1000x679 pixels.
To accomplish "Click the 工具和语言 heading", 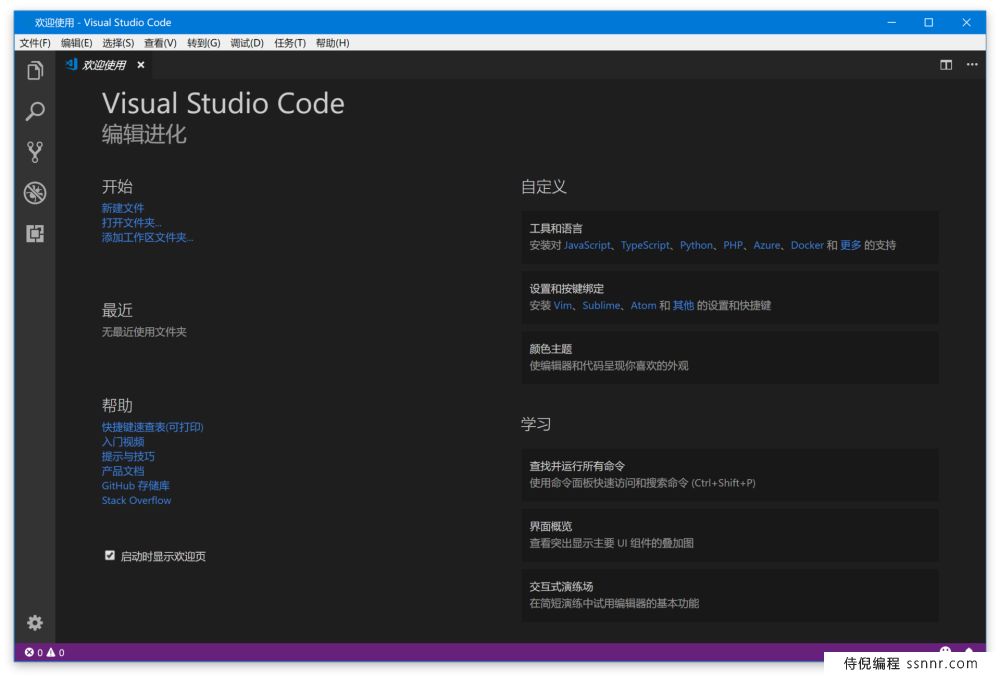I will pos(555,228).
